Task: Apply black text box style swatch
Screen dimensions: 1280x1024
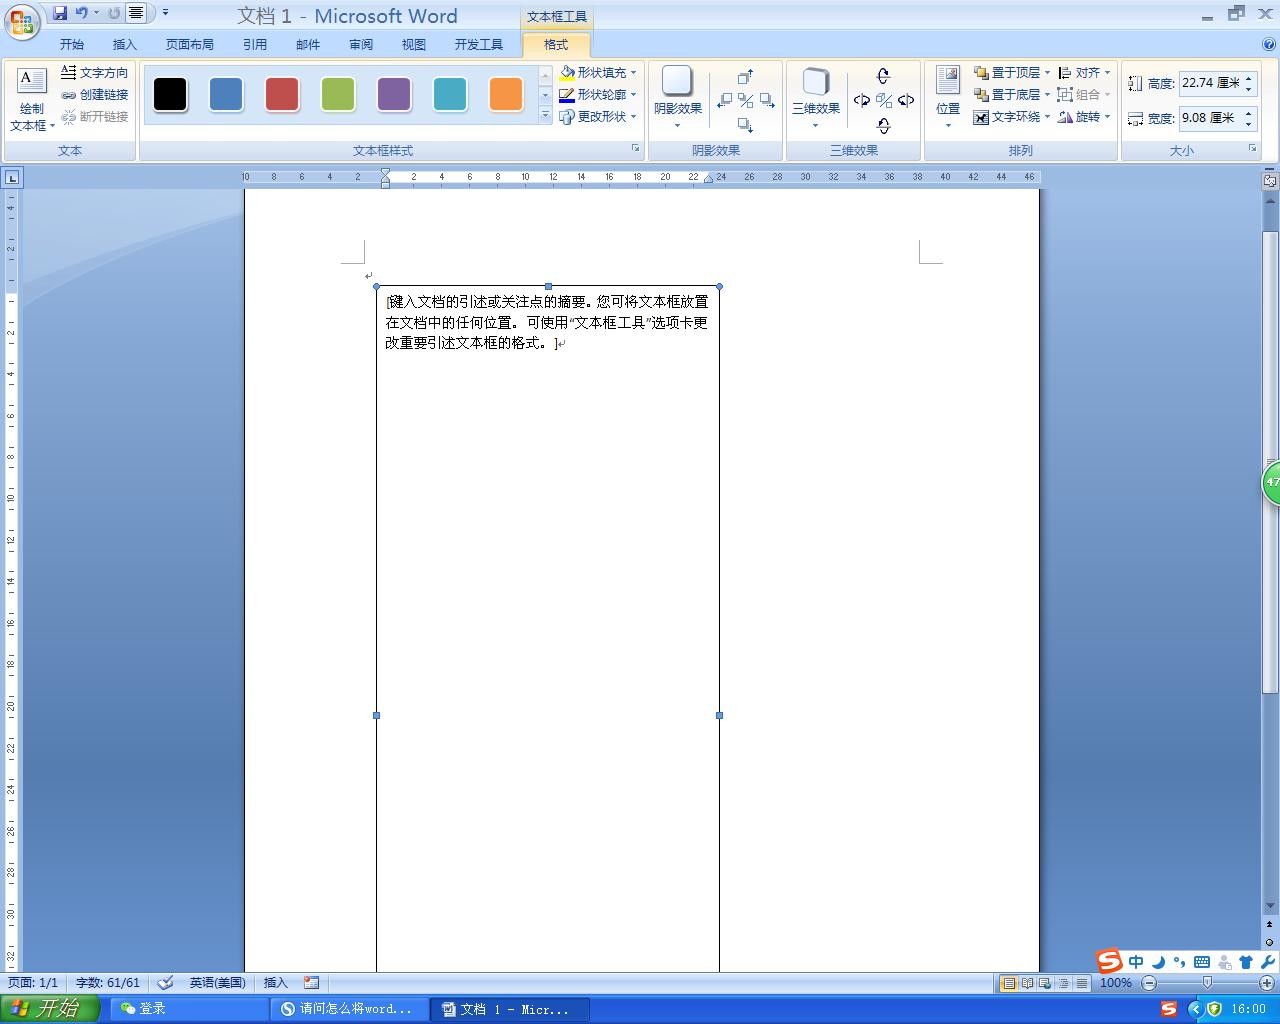Action: point(170,94)
